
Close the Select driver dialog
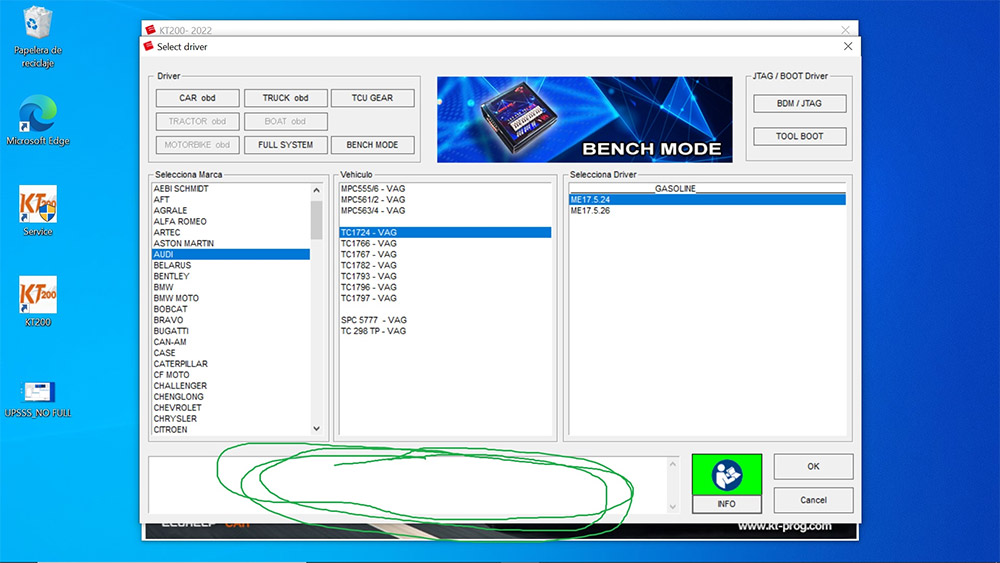848,47
